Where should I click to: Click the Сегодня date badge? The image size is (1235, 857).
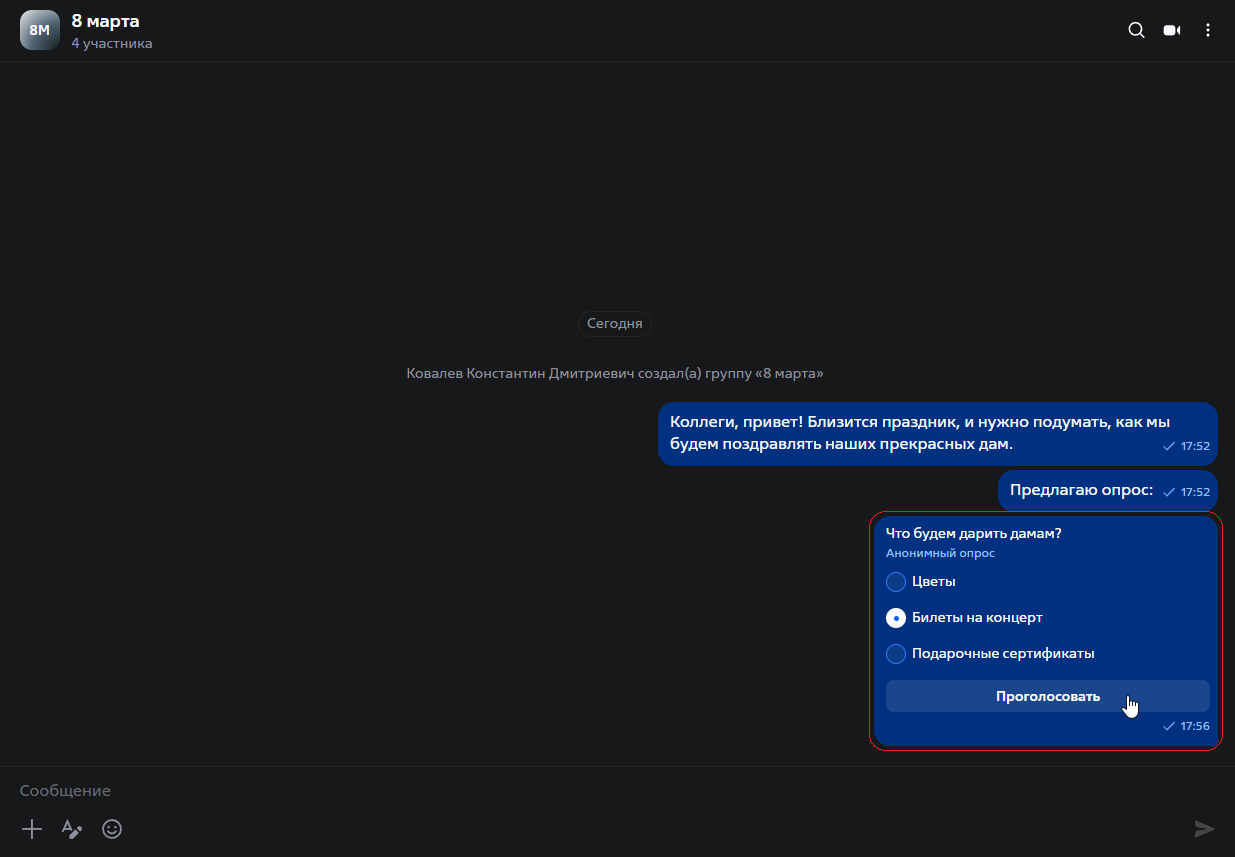pyautogui.click(x=614, y=323)
